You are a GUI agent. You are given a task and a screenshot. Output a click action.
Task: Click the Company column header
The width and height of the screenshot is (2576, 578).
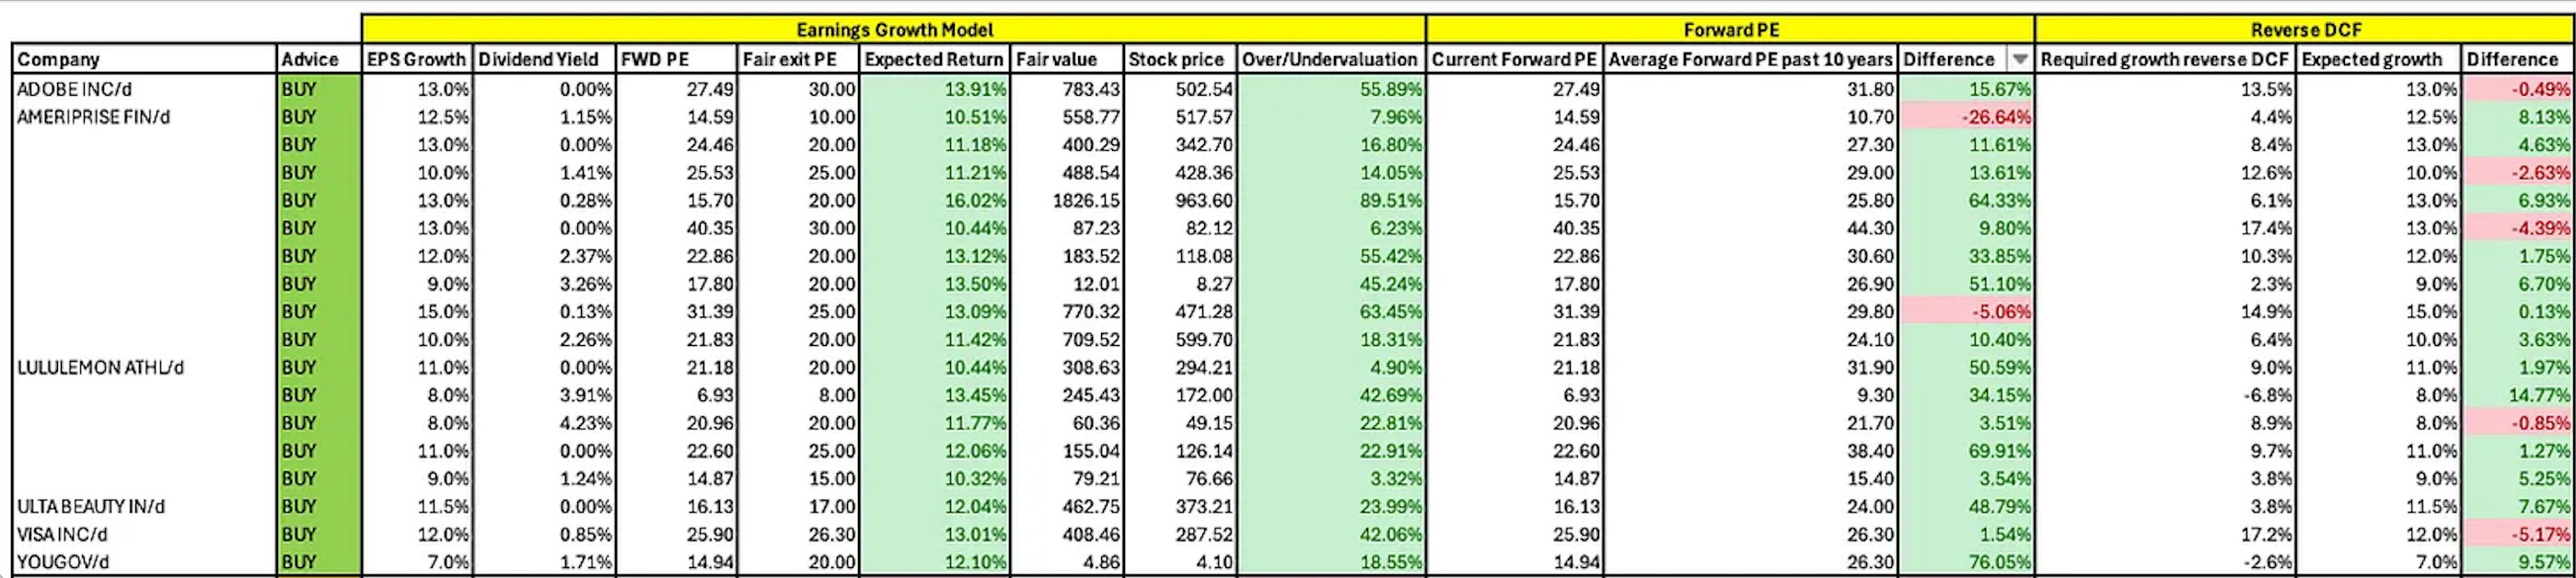144,59
